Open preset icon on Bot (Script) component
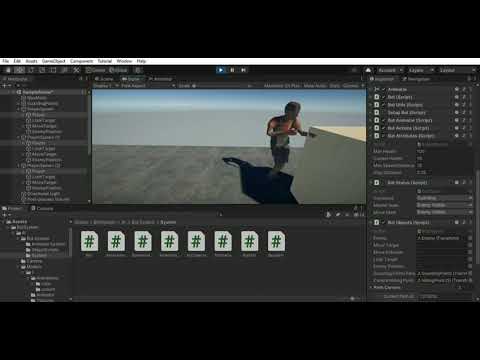 click(464, 97)
